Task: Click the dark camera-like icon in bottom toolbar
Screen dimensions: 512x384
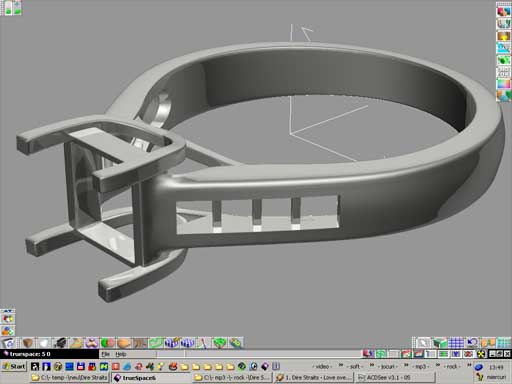Action: pos(60,343)
